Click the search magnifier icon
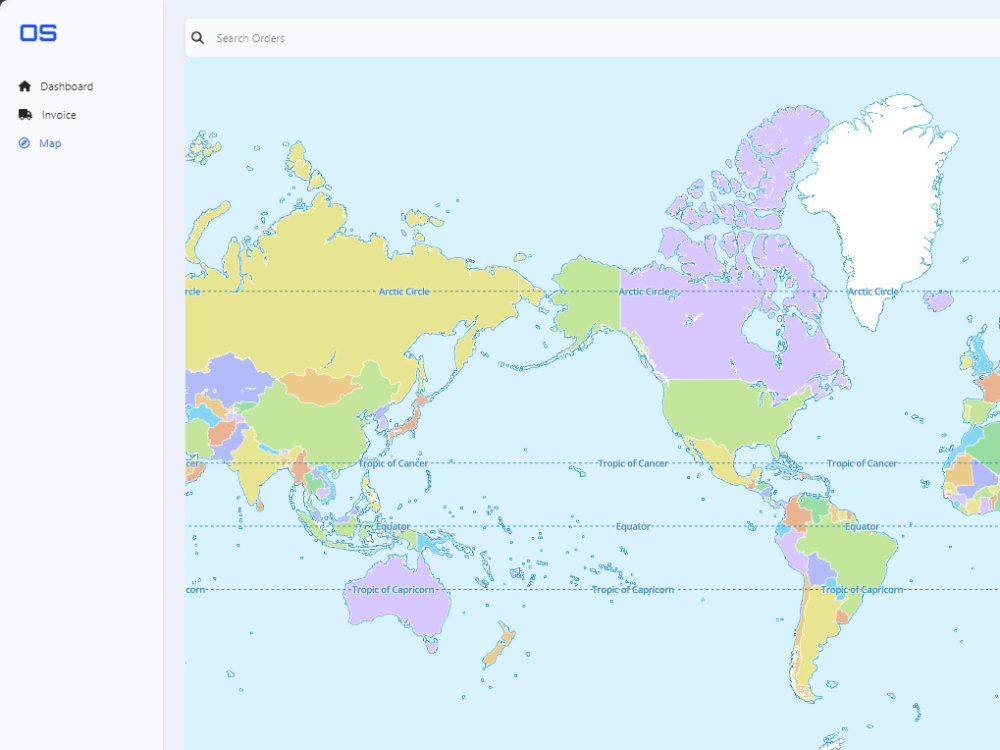Viewport: 1000px width, 750px height. 198,38
